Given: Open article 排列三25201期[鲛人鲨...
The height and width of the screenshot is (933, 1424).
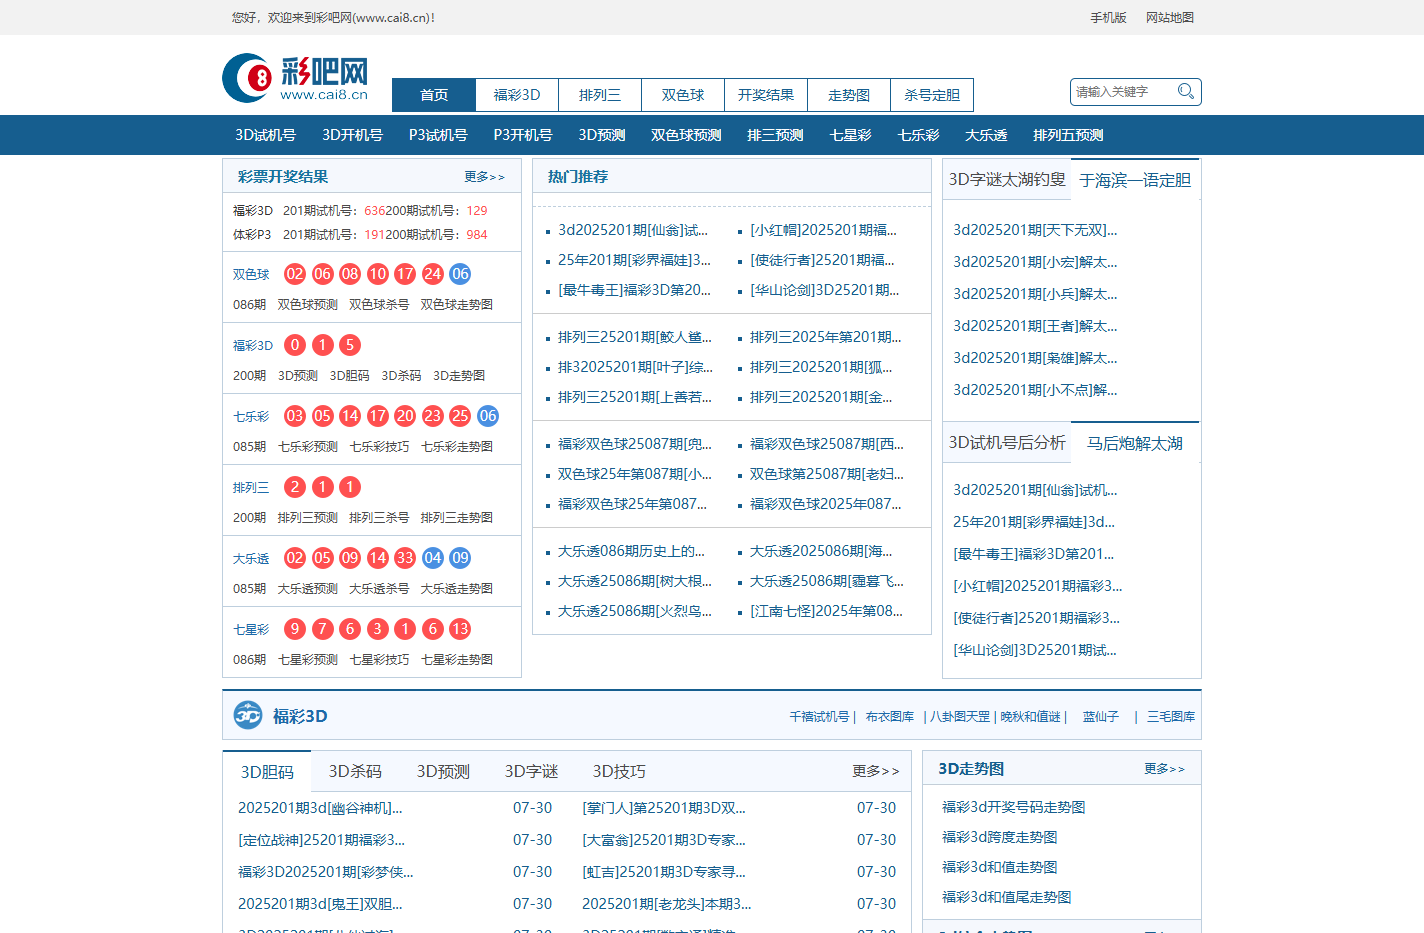Looking at the screenshot, I should point(635,337).
